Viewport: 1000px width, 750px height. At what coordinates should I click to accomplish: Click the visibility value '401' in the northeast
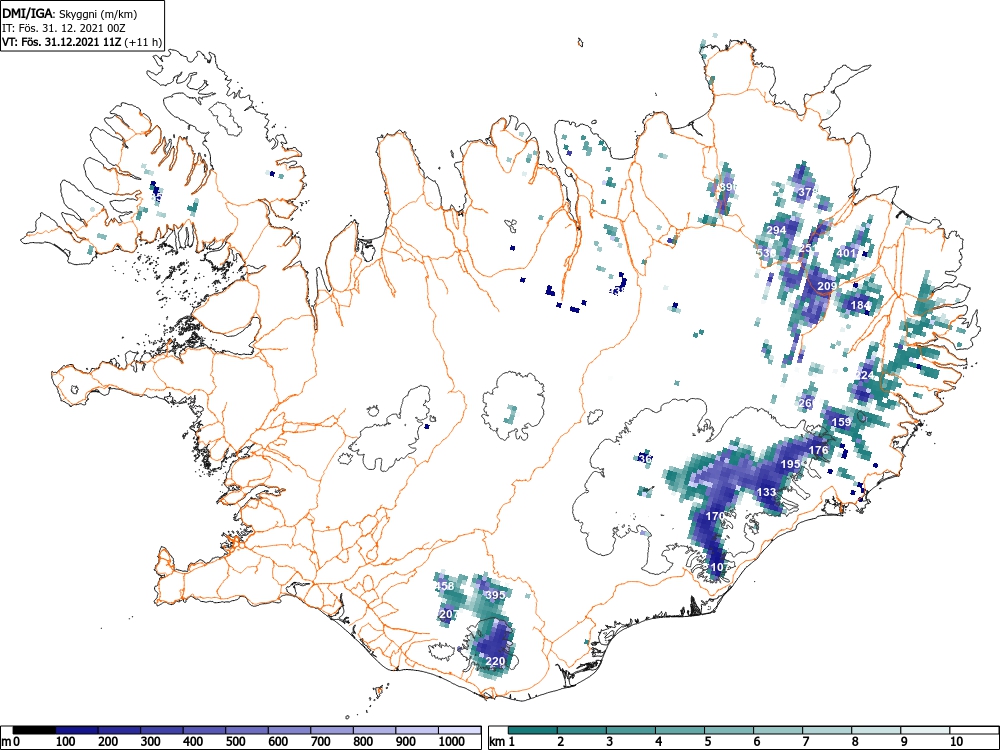[846, 253]
